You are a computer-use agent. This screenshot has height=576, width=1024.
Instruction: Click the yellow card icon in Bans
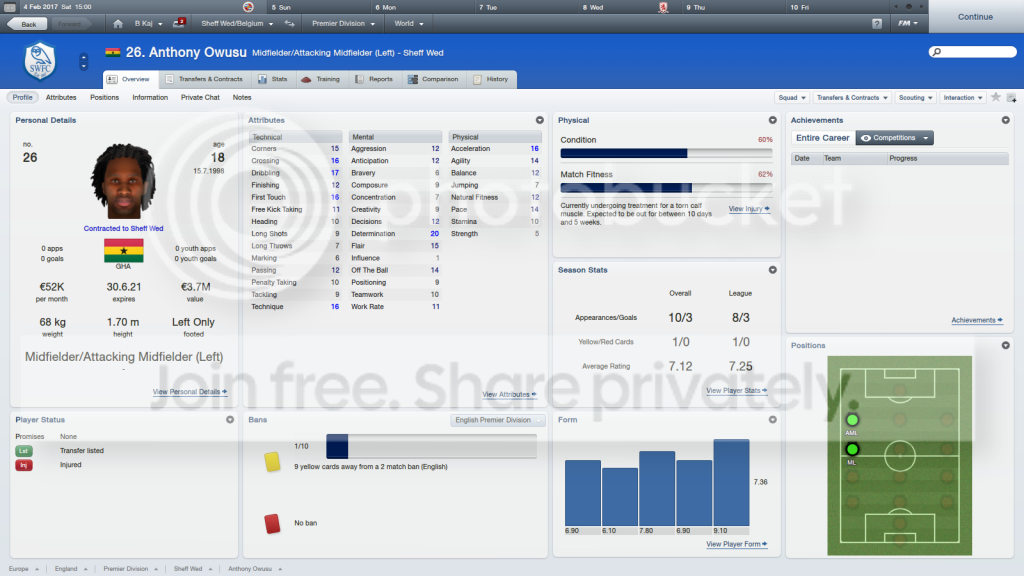tap(272, 462)
